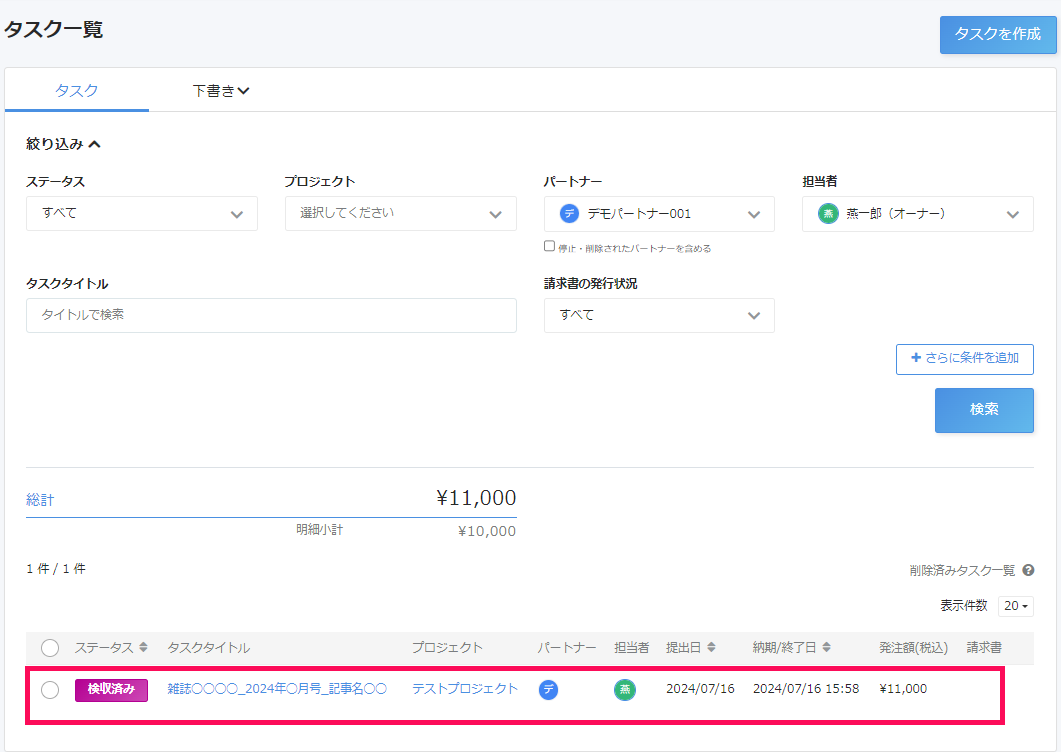The image size is (1061, 752).
Task: Click the 燕 assignee avatar in task row
Action: point(625,690)
